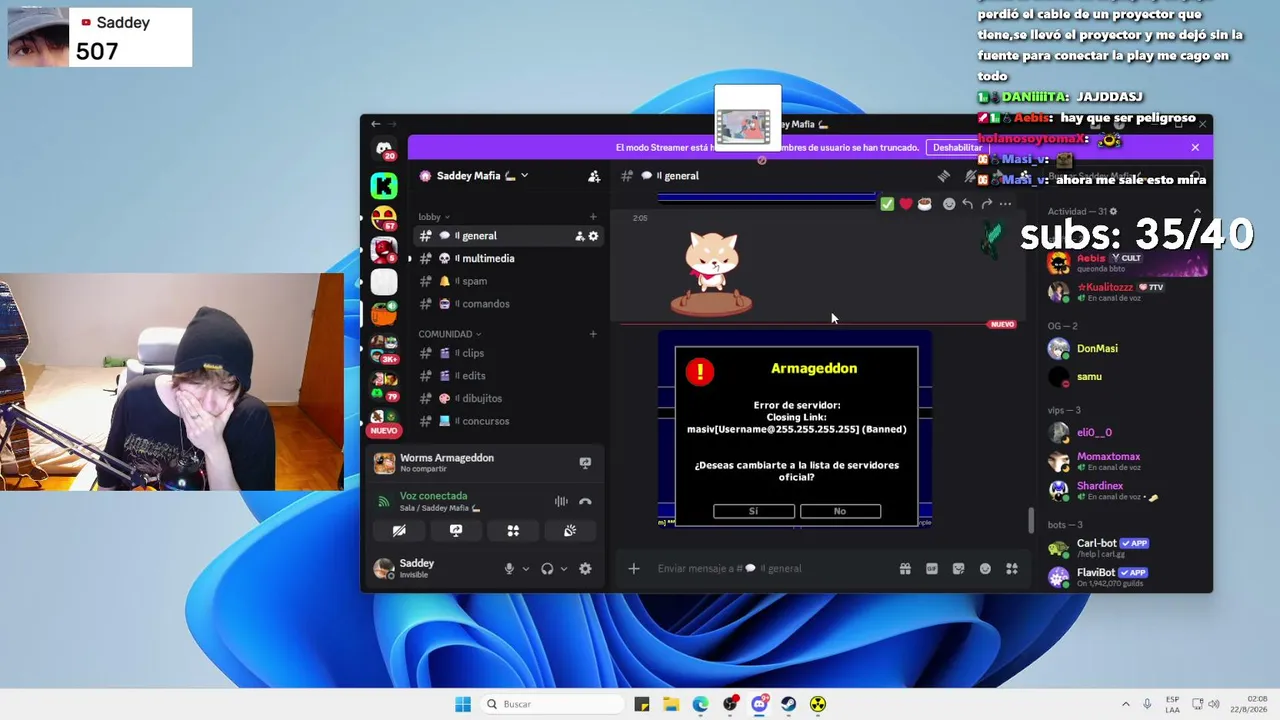Open microphone input device options arrow
Screen dimensions: 1280x720
point(526,569)
